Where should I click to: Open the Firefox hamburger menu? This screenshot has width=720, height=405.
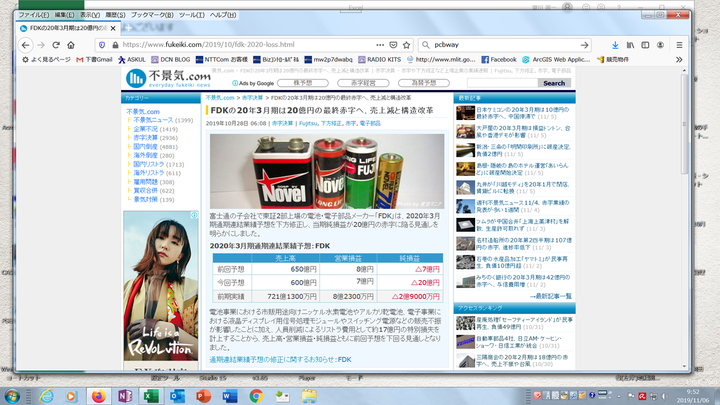tap(704, 45)
